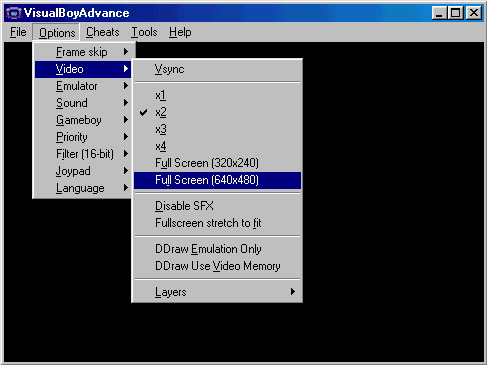Viewport: 487px width, 365px height.
Task: Close the VisualBoyAdvance window
Action: pos(473,13)
